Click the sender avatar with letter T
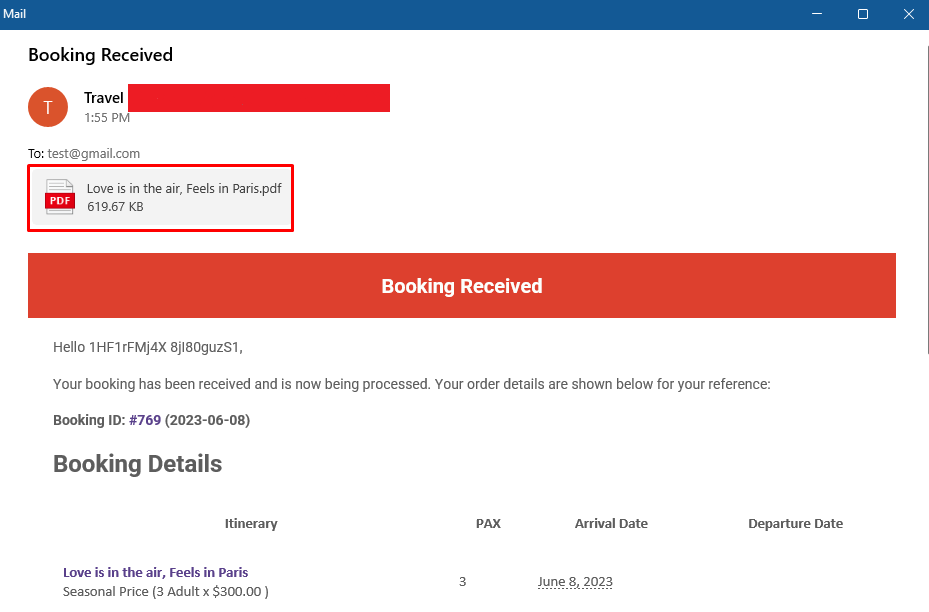 pos(48,107)
